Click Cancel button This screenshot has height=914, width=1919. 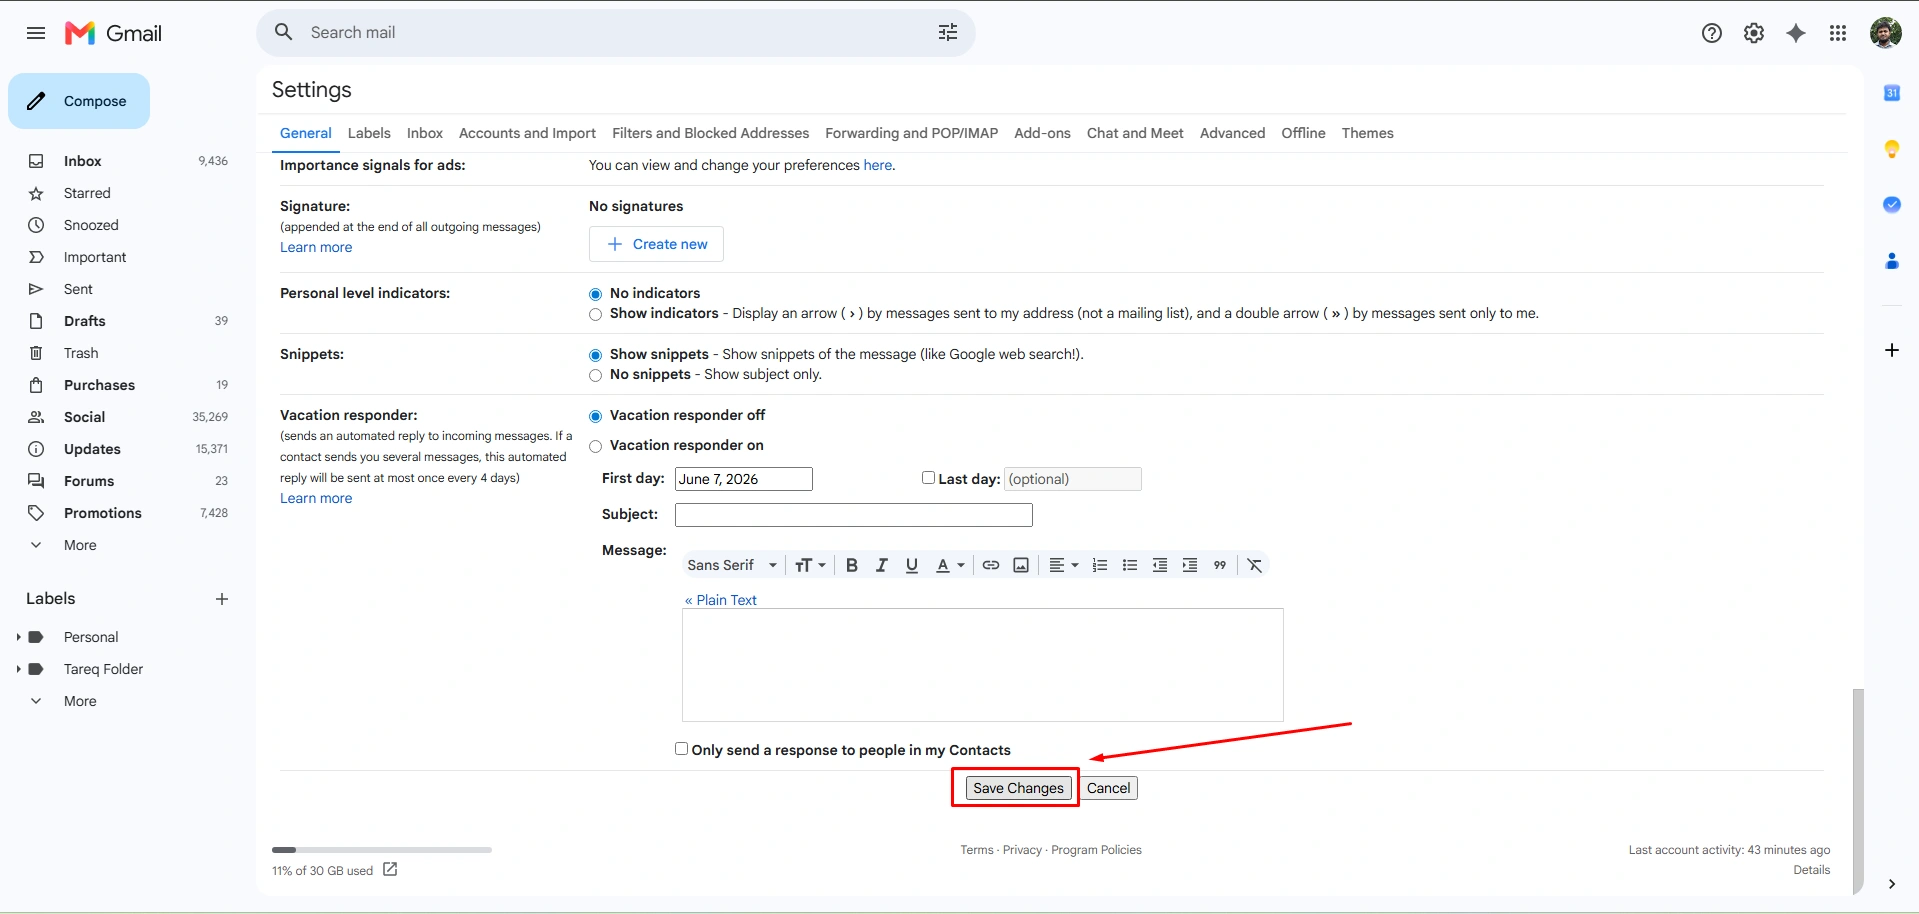point(1108,788)
